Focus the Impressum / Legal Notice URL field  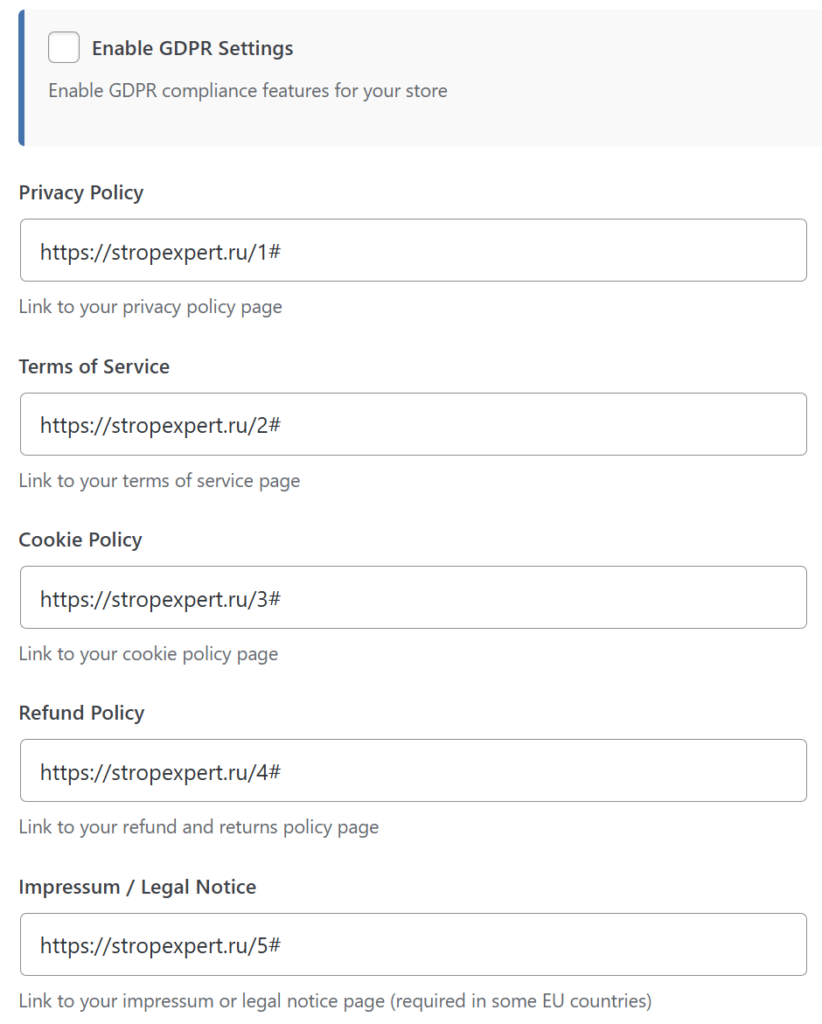[x=413, y=944]
